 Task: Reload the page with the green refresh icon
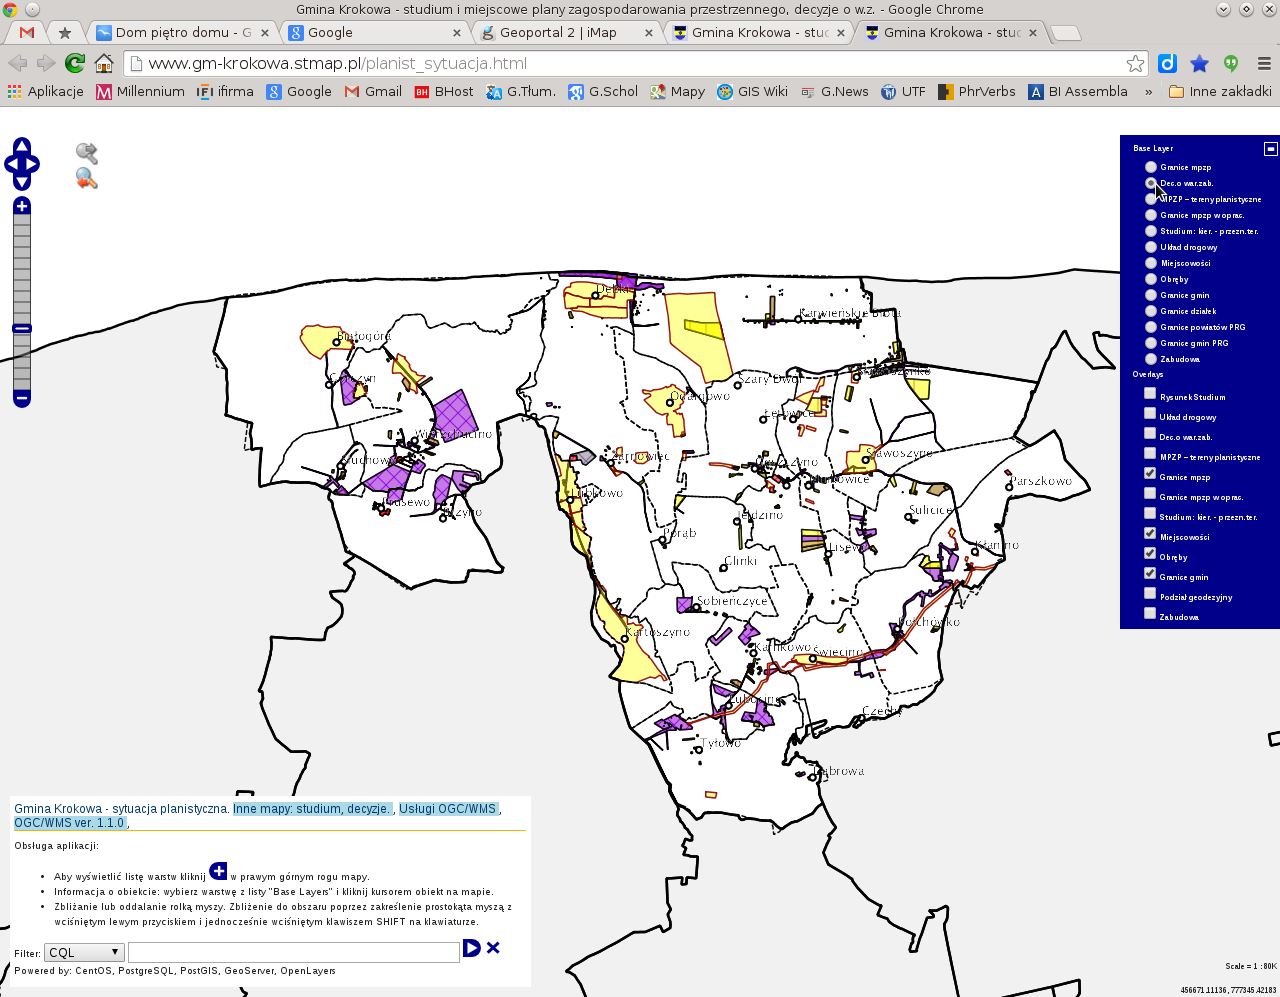tap(75, 63)
